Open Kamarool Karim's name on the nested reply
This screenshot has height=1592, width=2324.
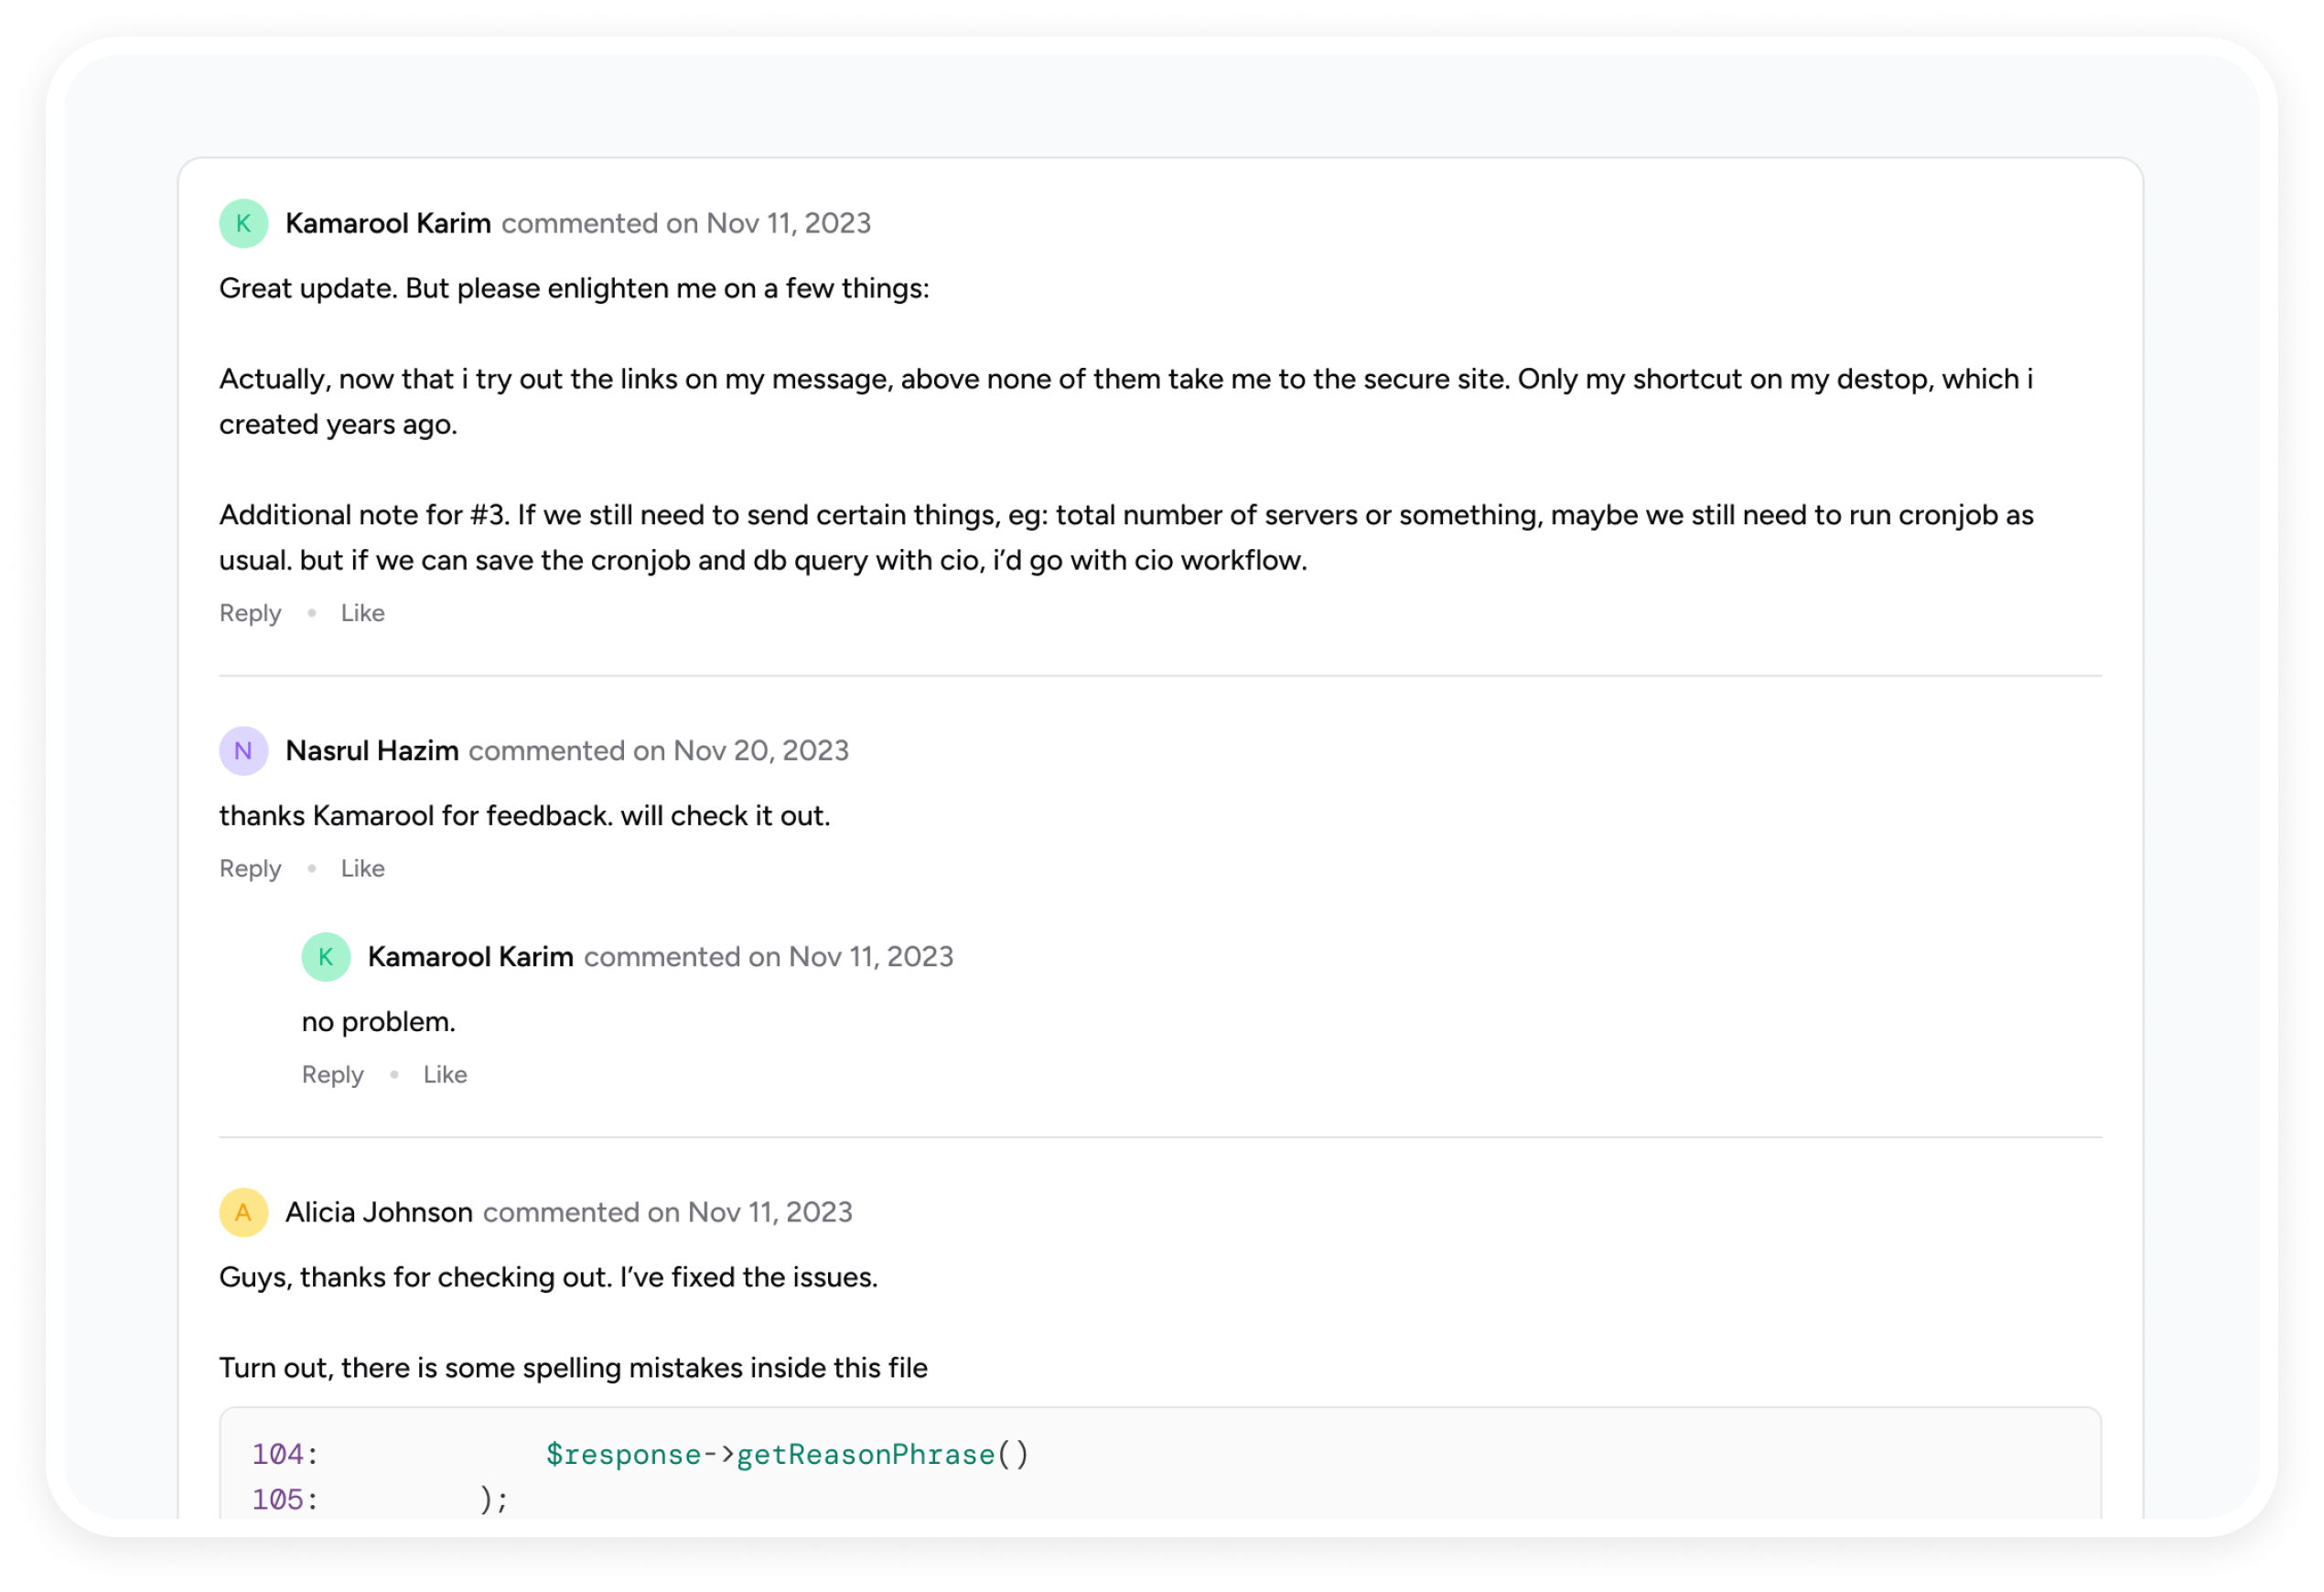[470, 957]
